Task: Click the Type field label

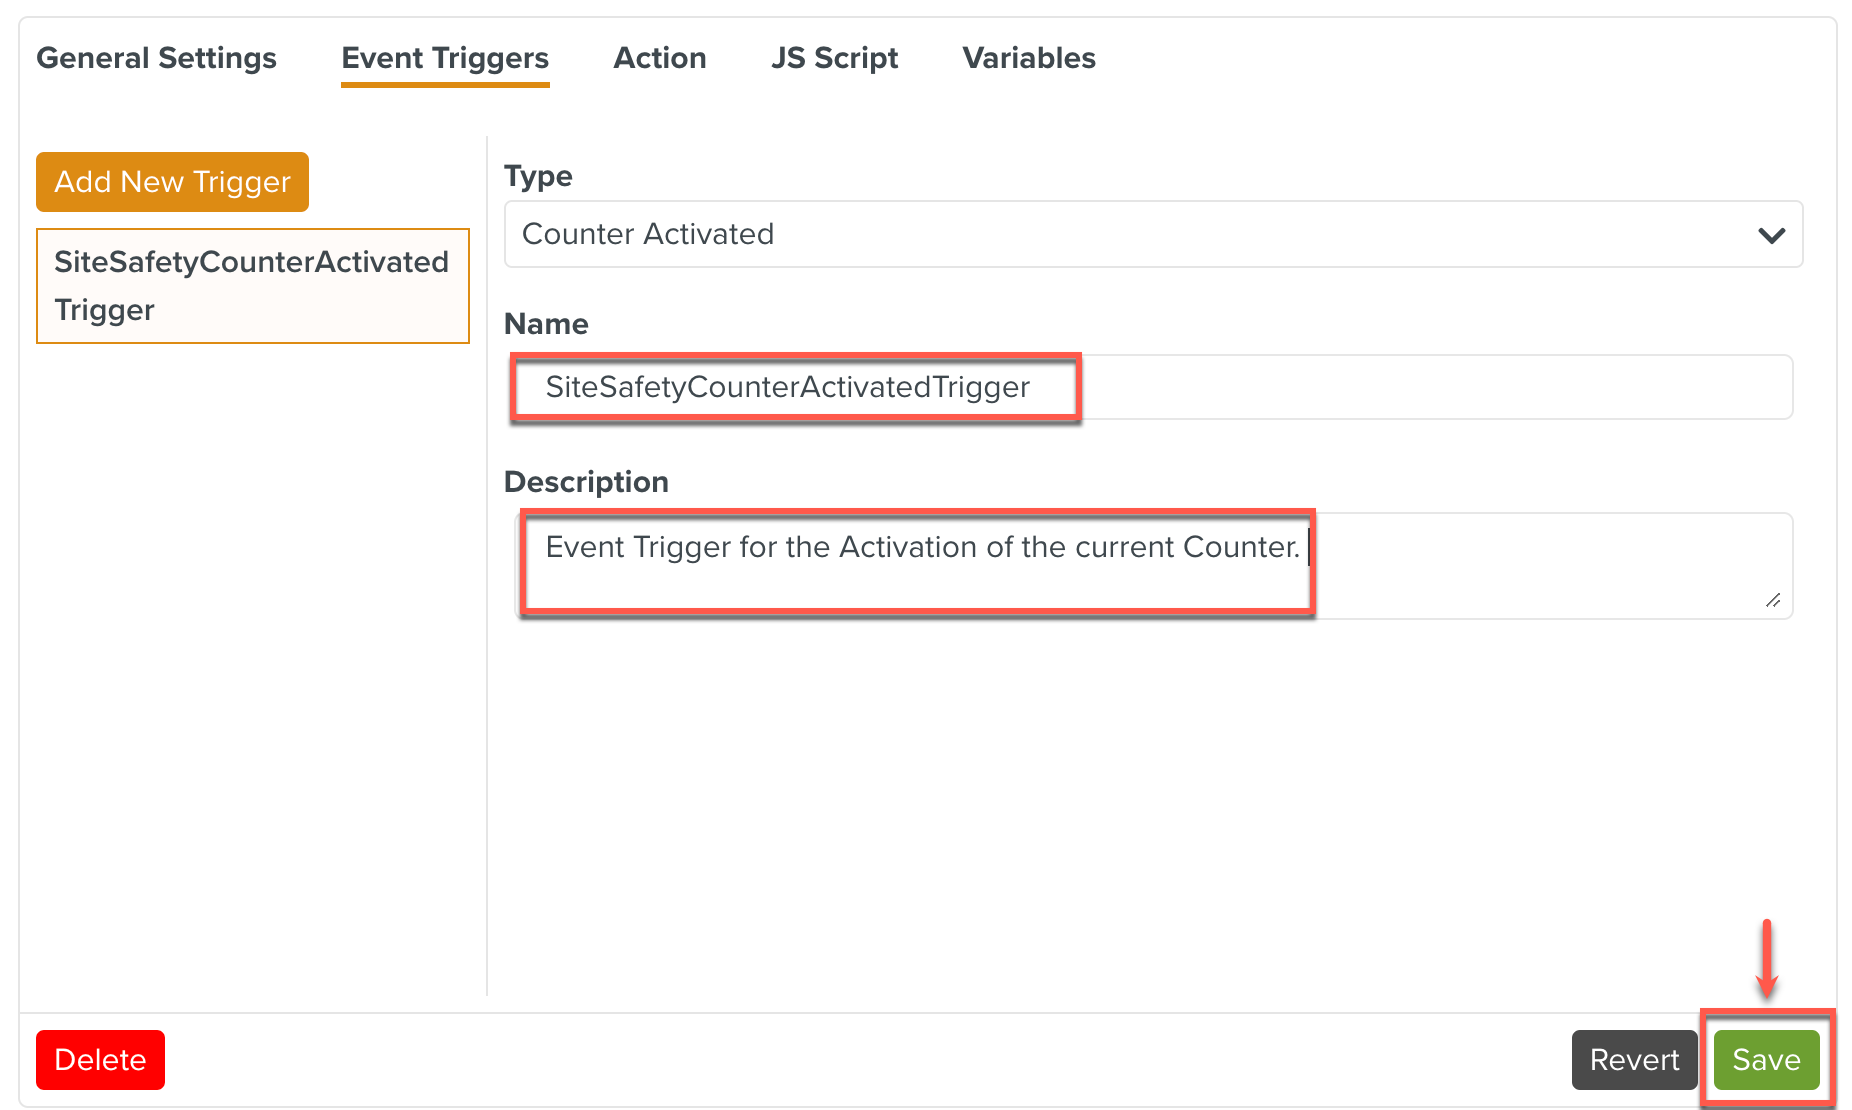Action: 538,176
